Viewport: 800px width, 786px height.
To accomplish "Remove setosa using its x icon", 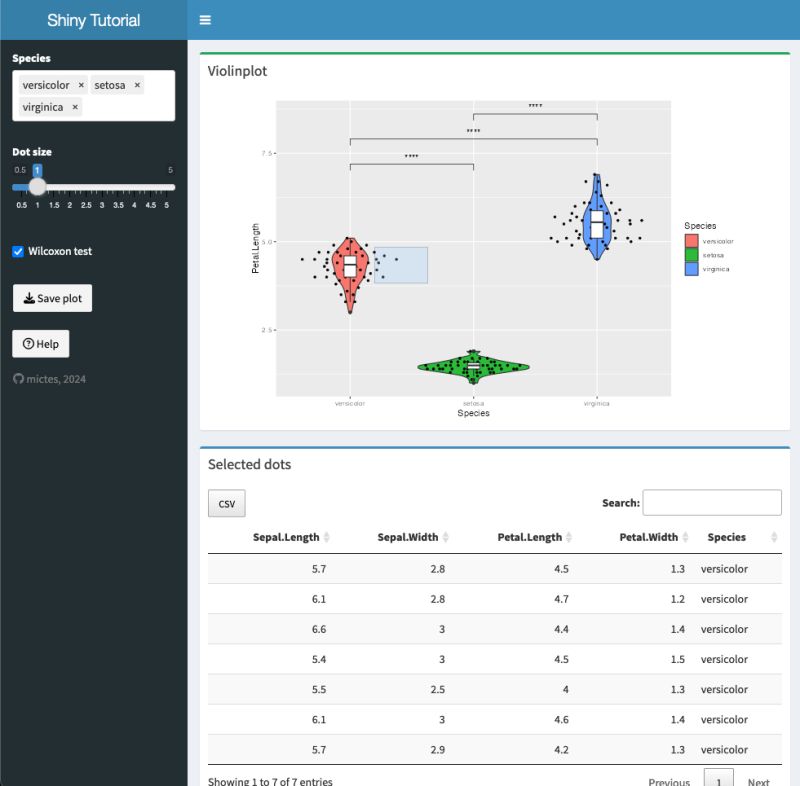I will point(136,85).
